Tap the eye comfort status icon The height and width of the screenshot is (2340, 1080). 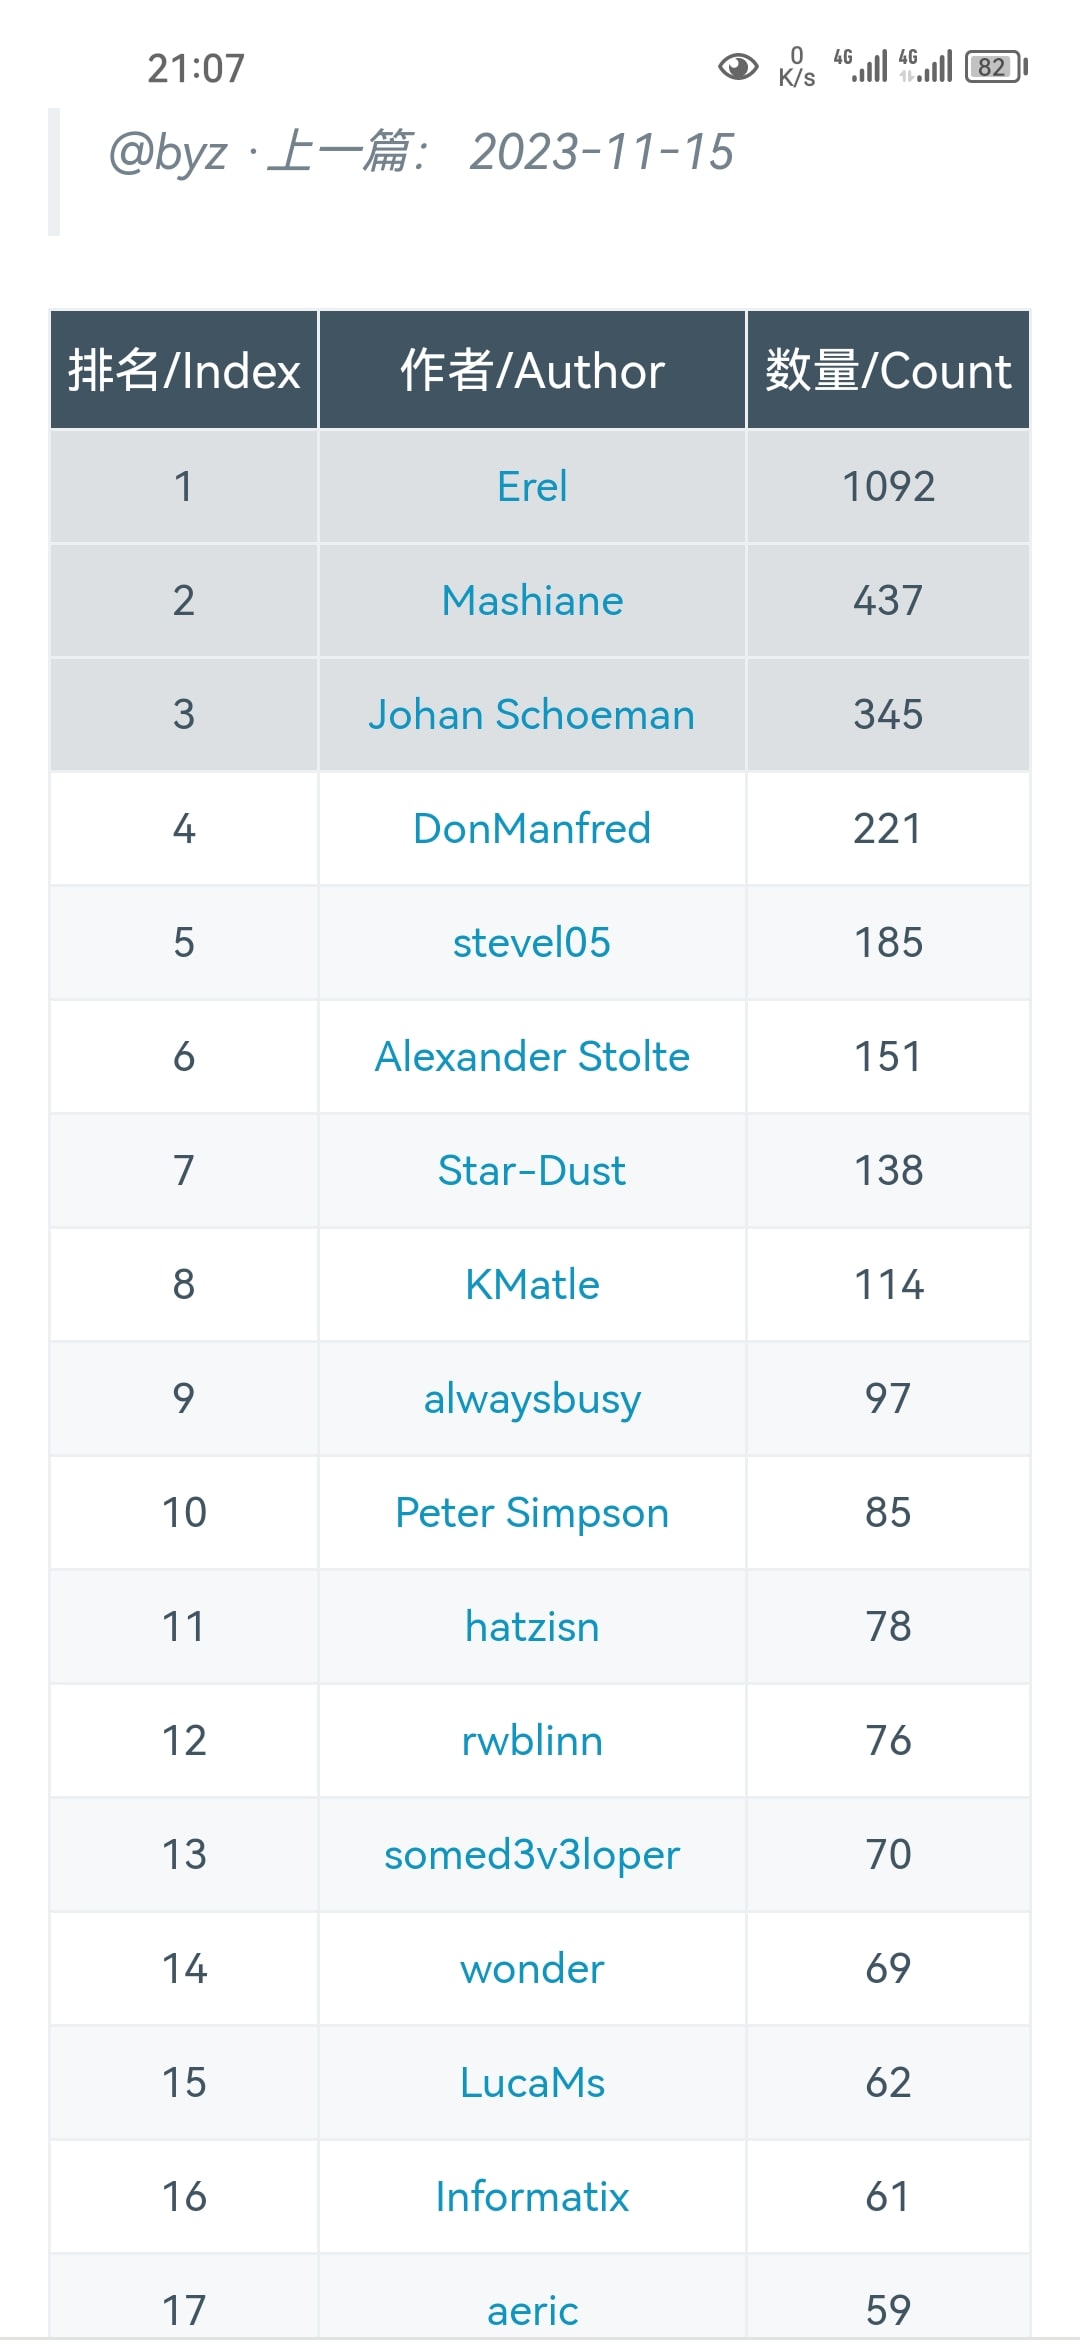coord(738,67)
